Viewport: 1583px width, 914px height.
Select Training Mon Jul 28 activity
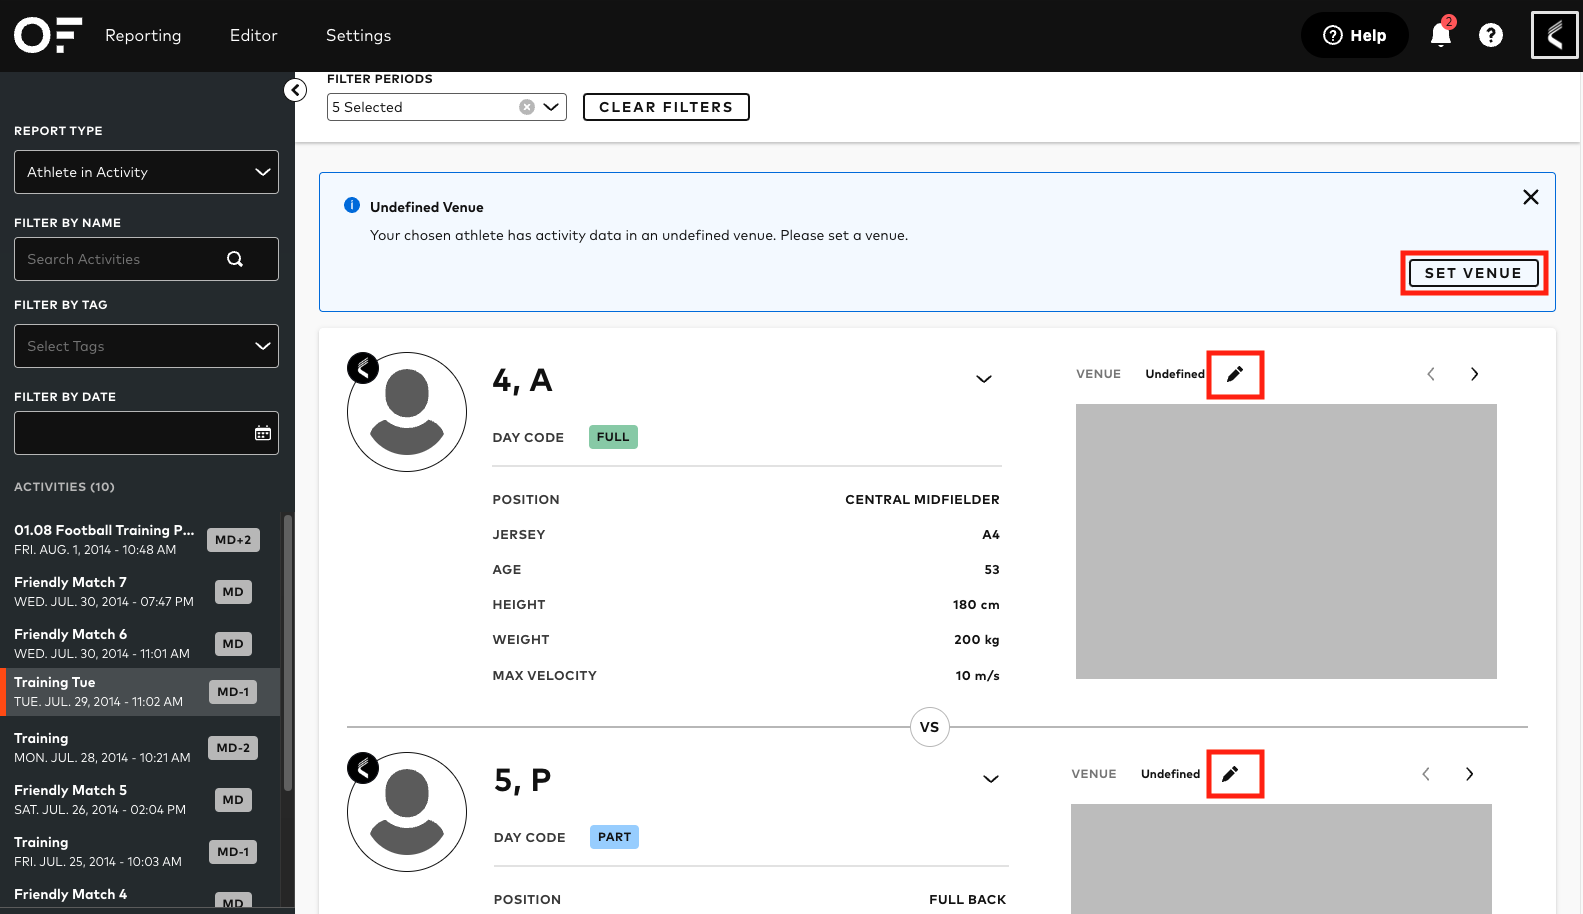pyautogui.click(x=140, y=748)
